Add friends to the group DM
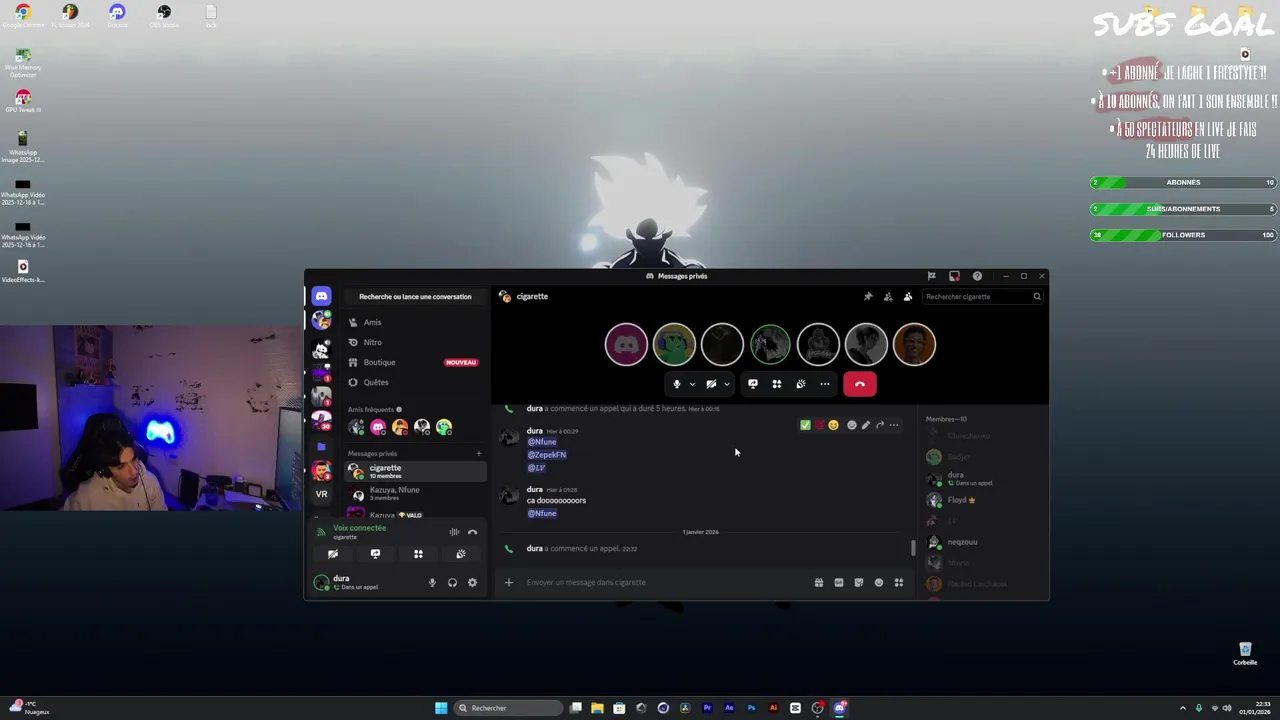This screenshot has height=720, width=1280. (x=888, y=296)
